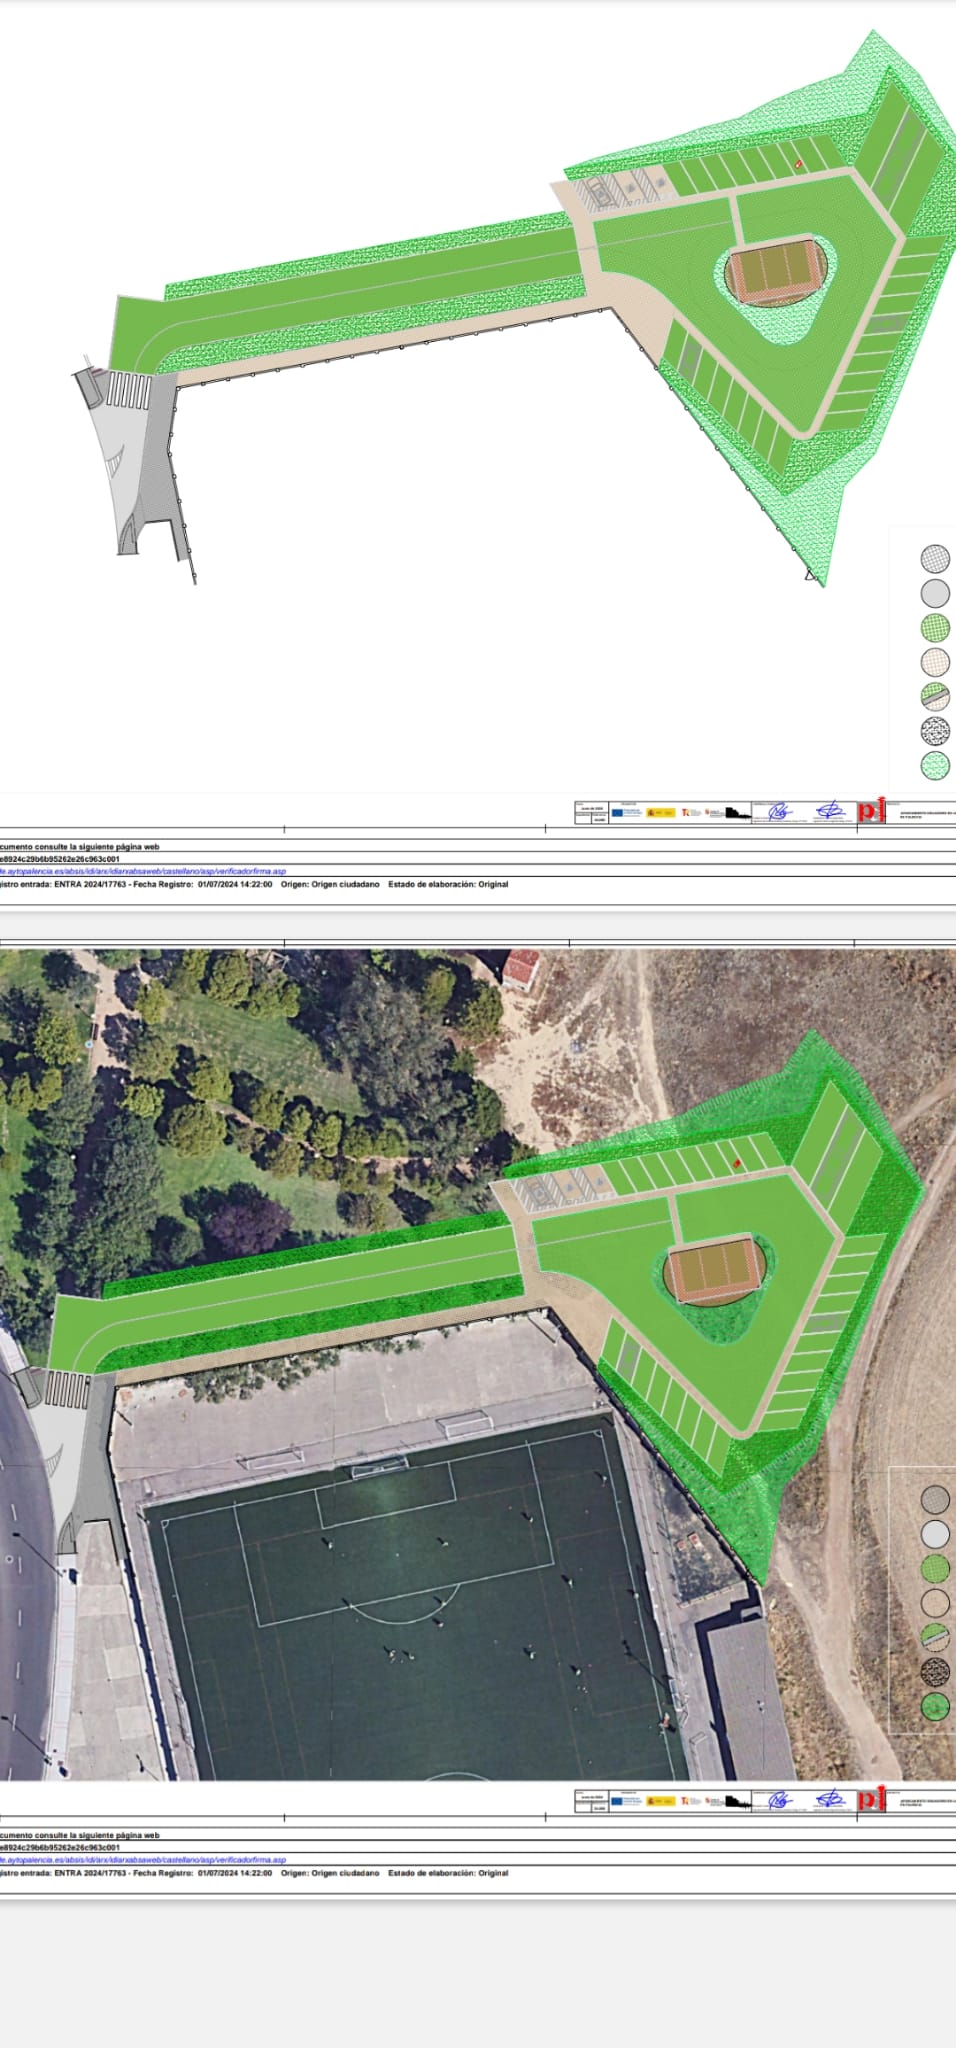Click the zebra crosswalk in the white plan drawing
The height and width of the screenshot is (2048, 956).
click(x=128, y=389)
